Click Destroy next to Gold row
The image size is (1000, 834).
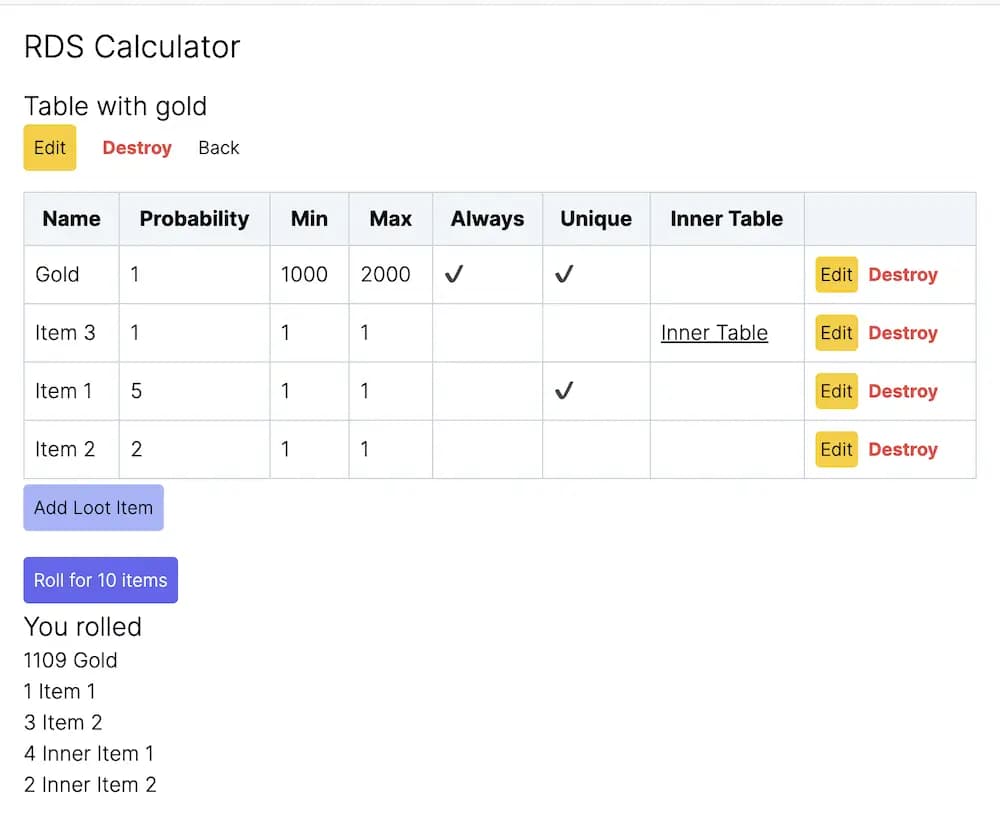[903, 274]
